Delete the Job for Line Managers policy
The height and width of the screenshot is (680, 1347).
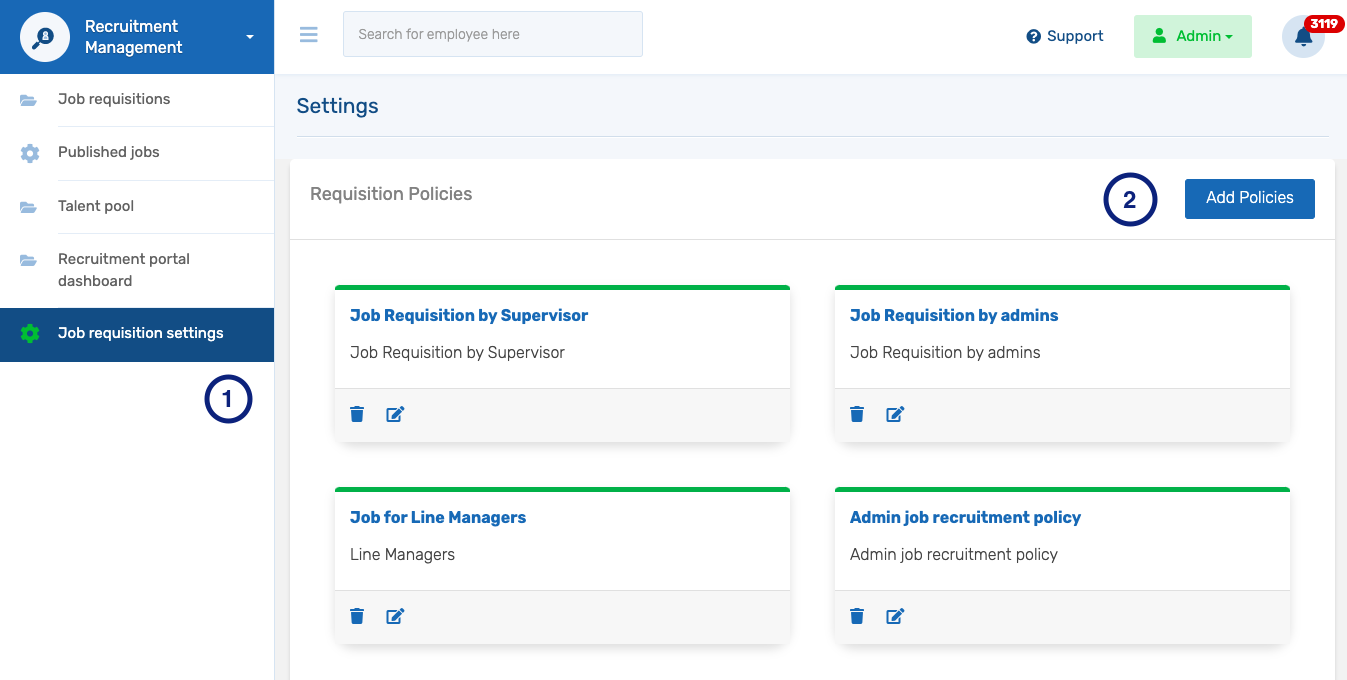357,615
